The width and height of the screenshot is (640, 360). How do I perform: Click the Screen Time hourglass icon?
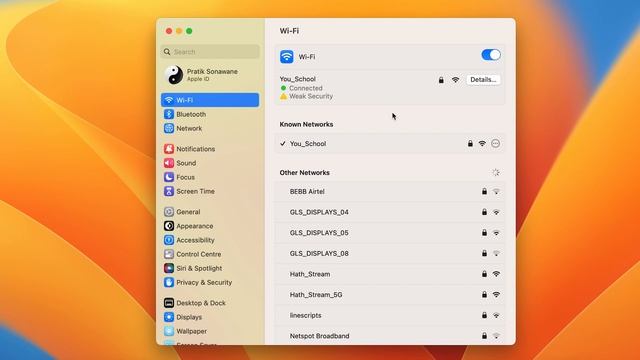point(169,191)
